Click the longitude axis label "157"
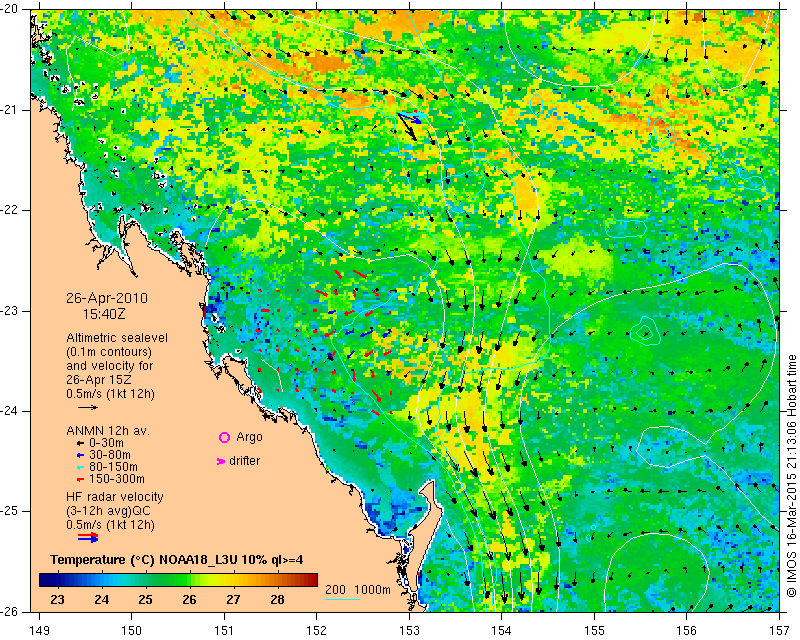This screenshot has width=800, height=640. click(779, 631)
